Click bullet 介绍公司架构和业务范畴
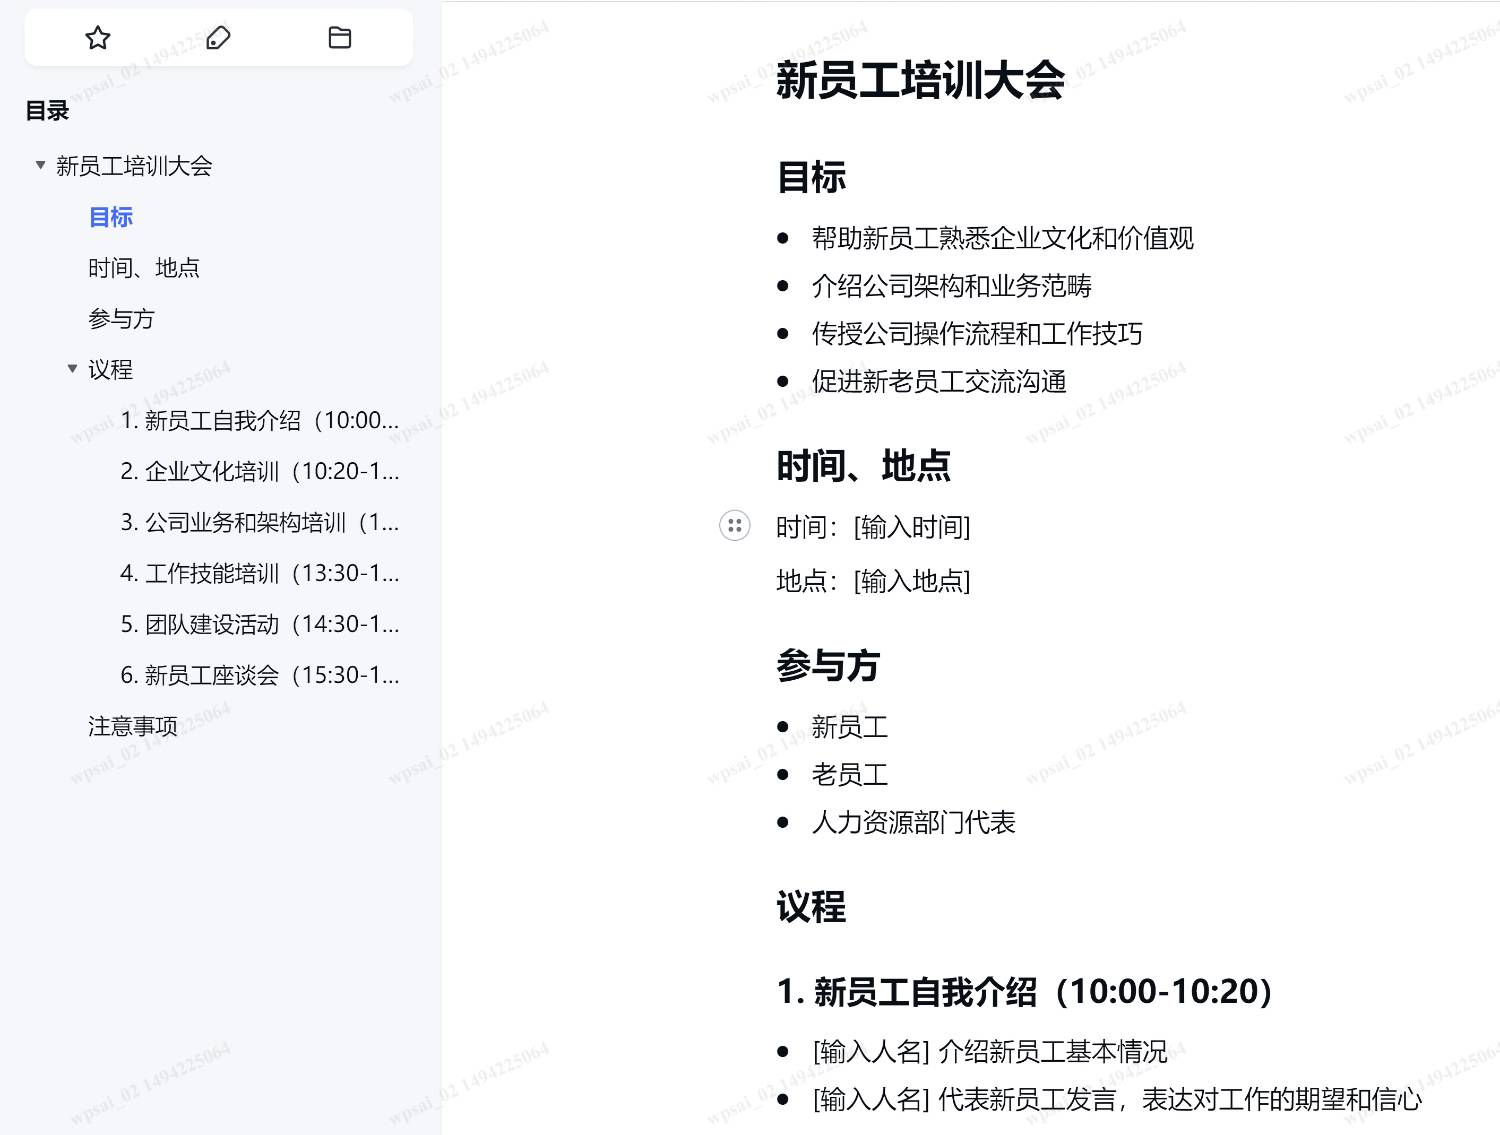 coord(952,286)
